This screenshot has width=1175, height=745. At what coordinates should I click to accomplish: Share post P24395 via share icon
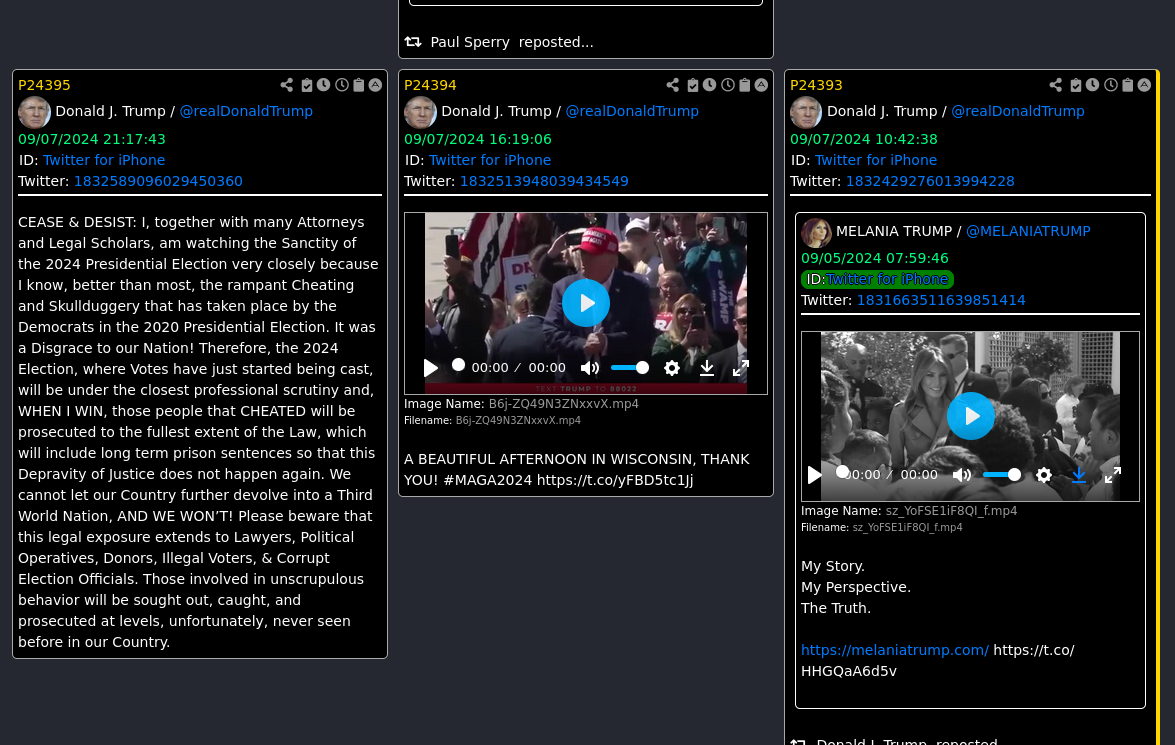[x=287, y=85]
